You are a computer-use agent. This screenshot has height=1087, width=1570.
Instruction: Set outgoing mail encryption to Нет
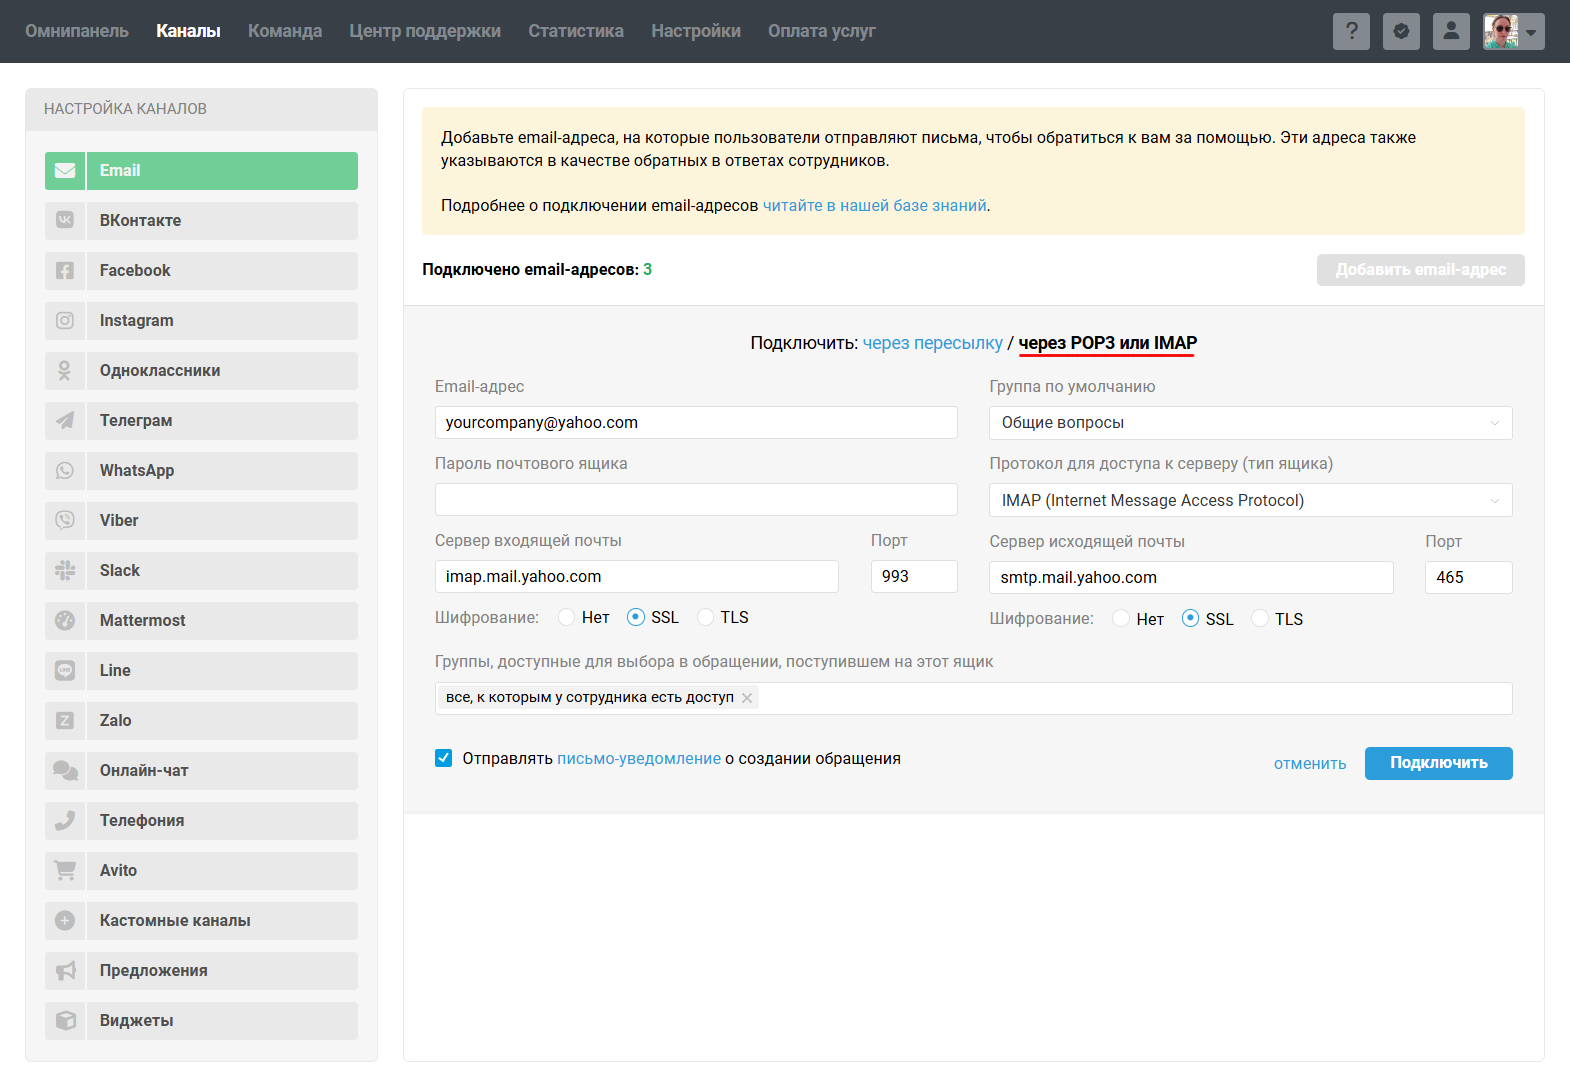[1121, 619]
